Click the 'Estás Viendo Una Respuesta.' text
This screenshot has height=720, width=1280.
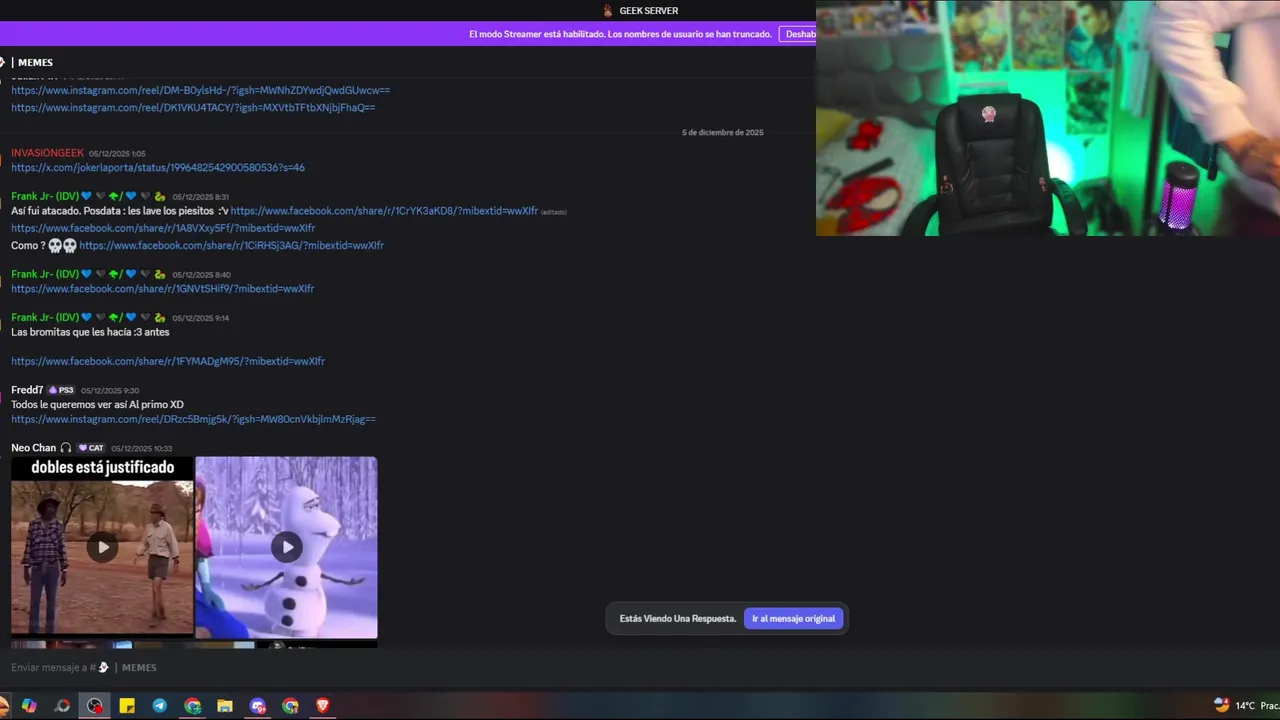pos(677,618)
